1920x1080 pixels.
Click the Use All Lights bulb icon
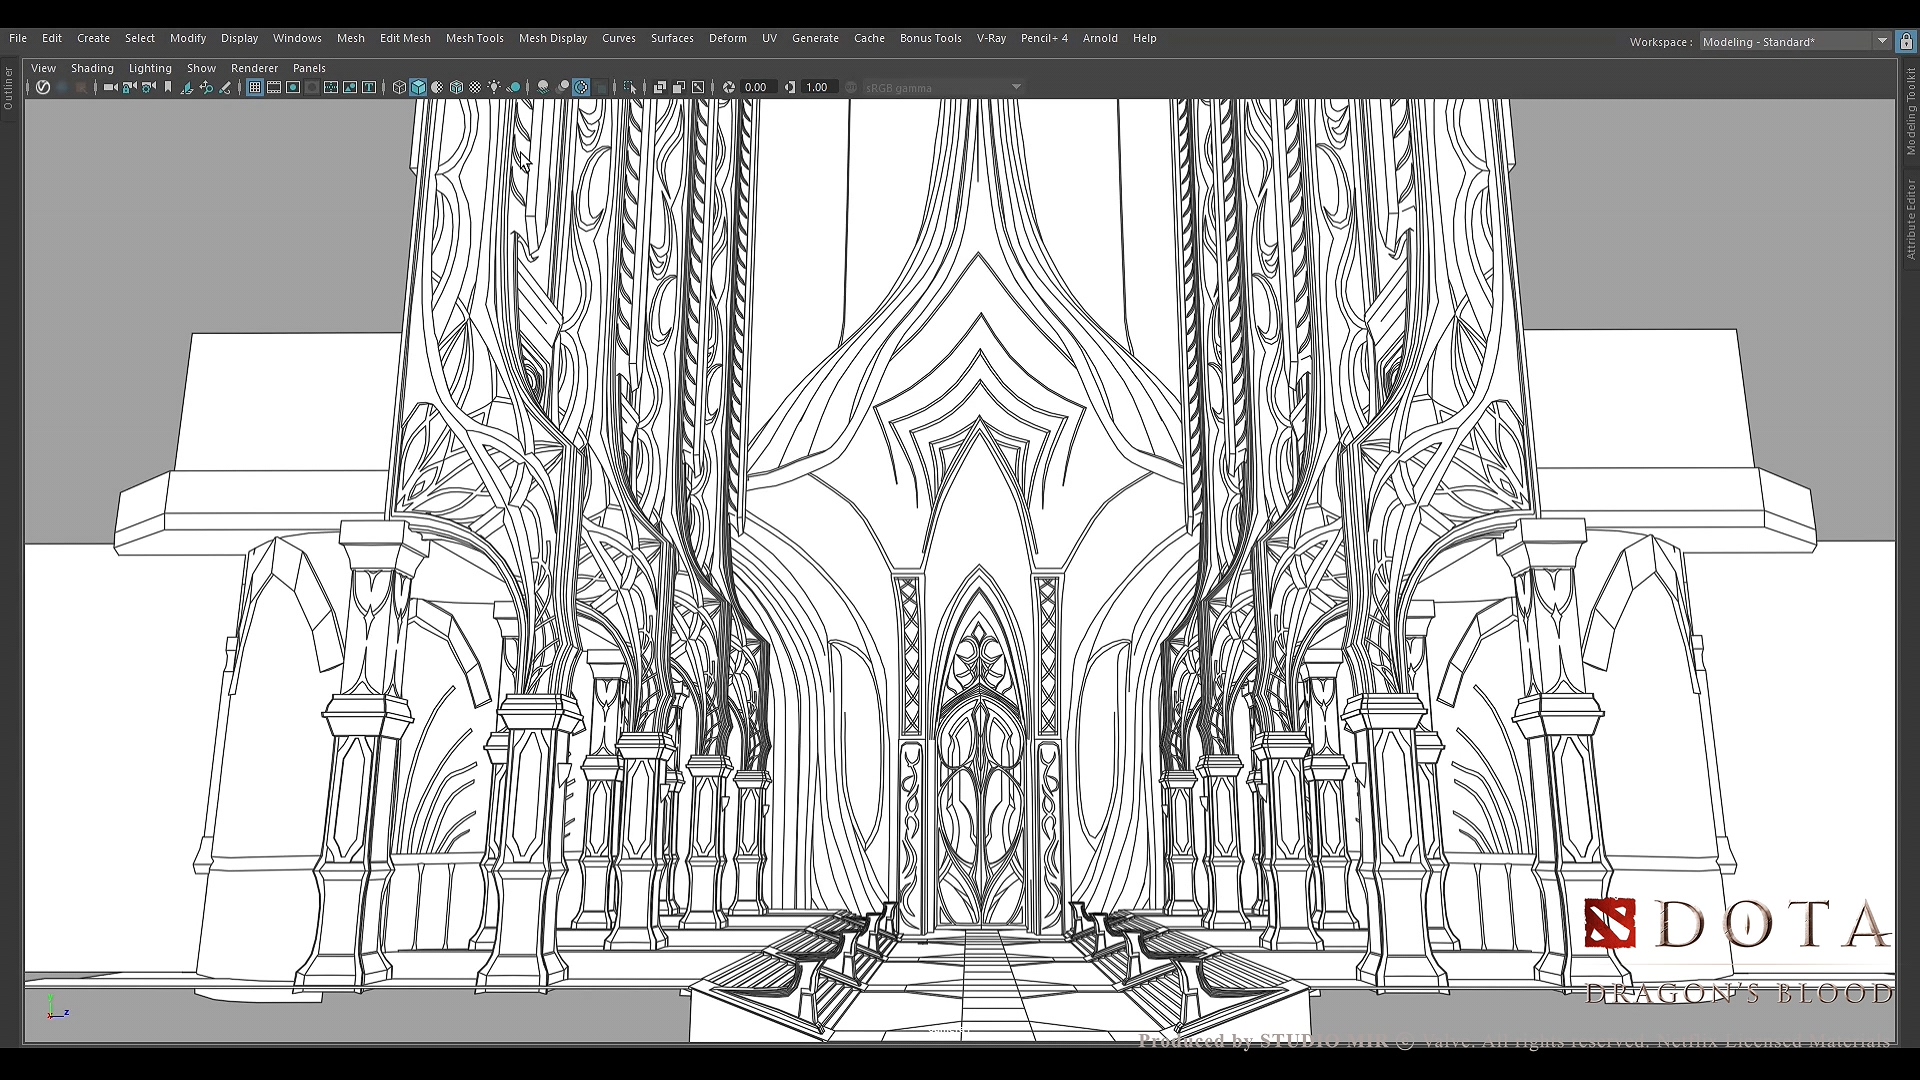click(494, 87)
